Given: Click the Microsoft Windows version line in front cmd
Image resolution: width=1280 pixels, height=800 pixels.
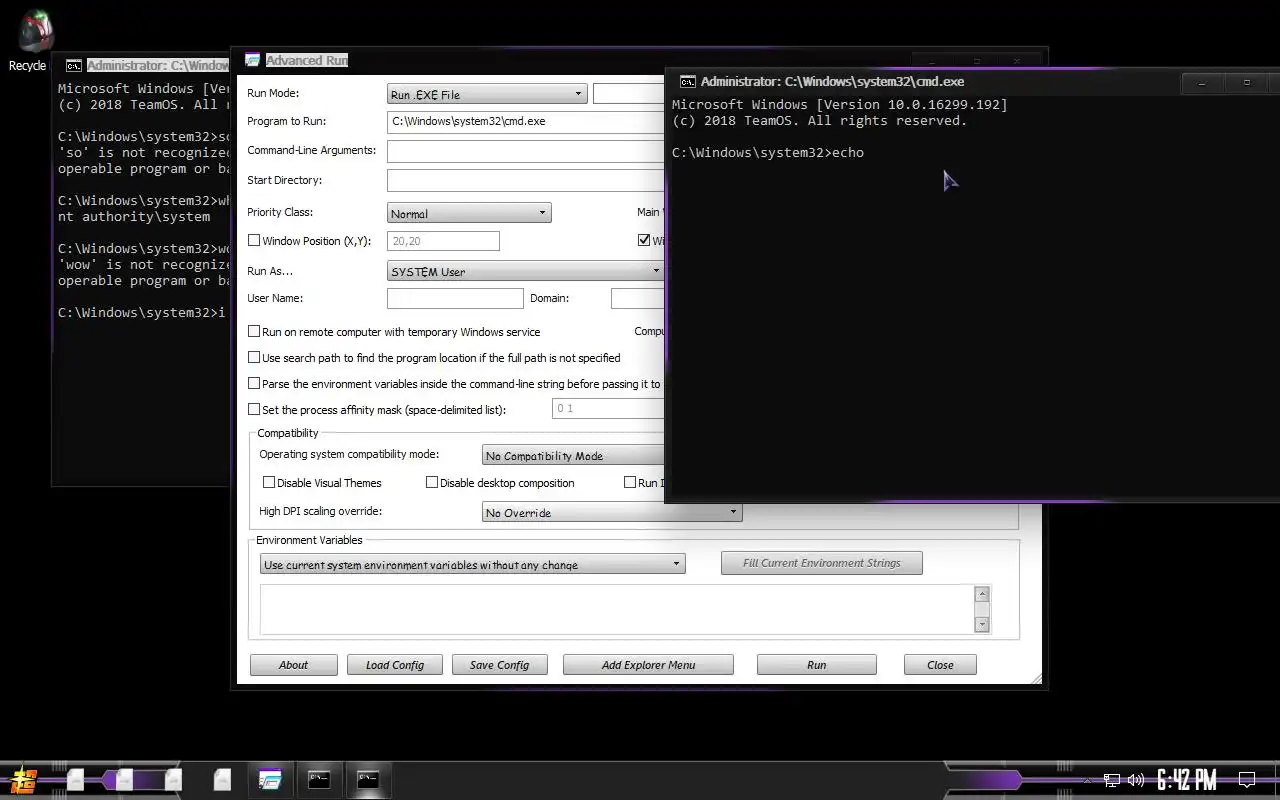Looking at the screenshot, I should pos(840,105).
